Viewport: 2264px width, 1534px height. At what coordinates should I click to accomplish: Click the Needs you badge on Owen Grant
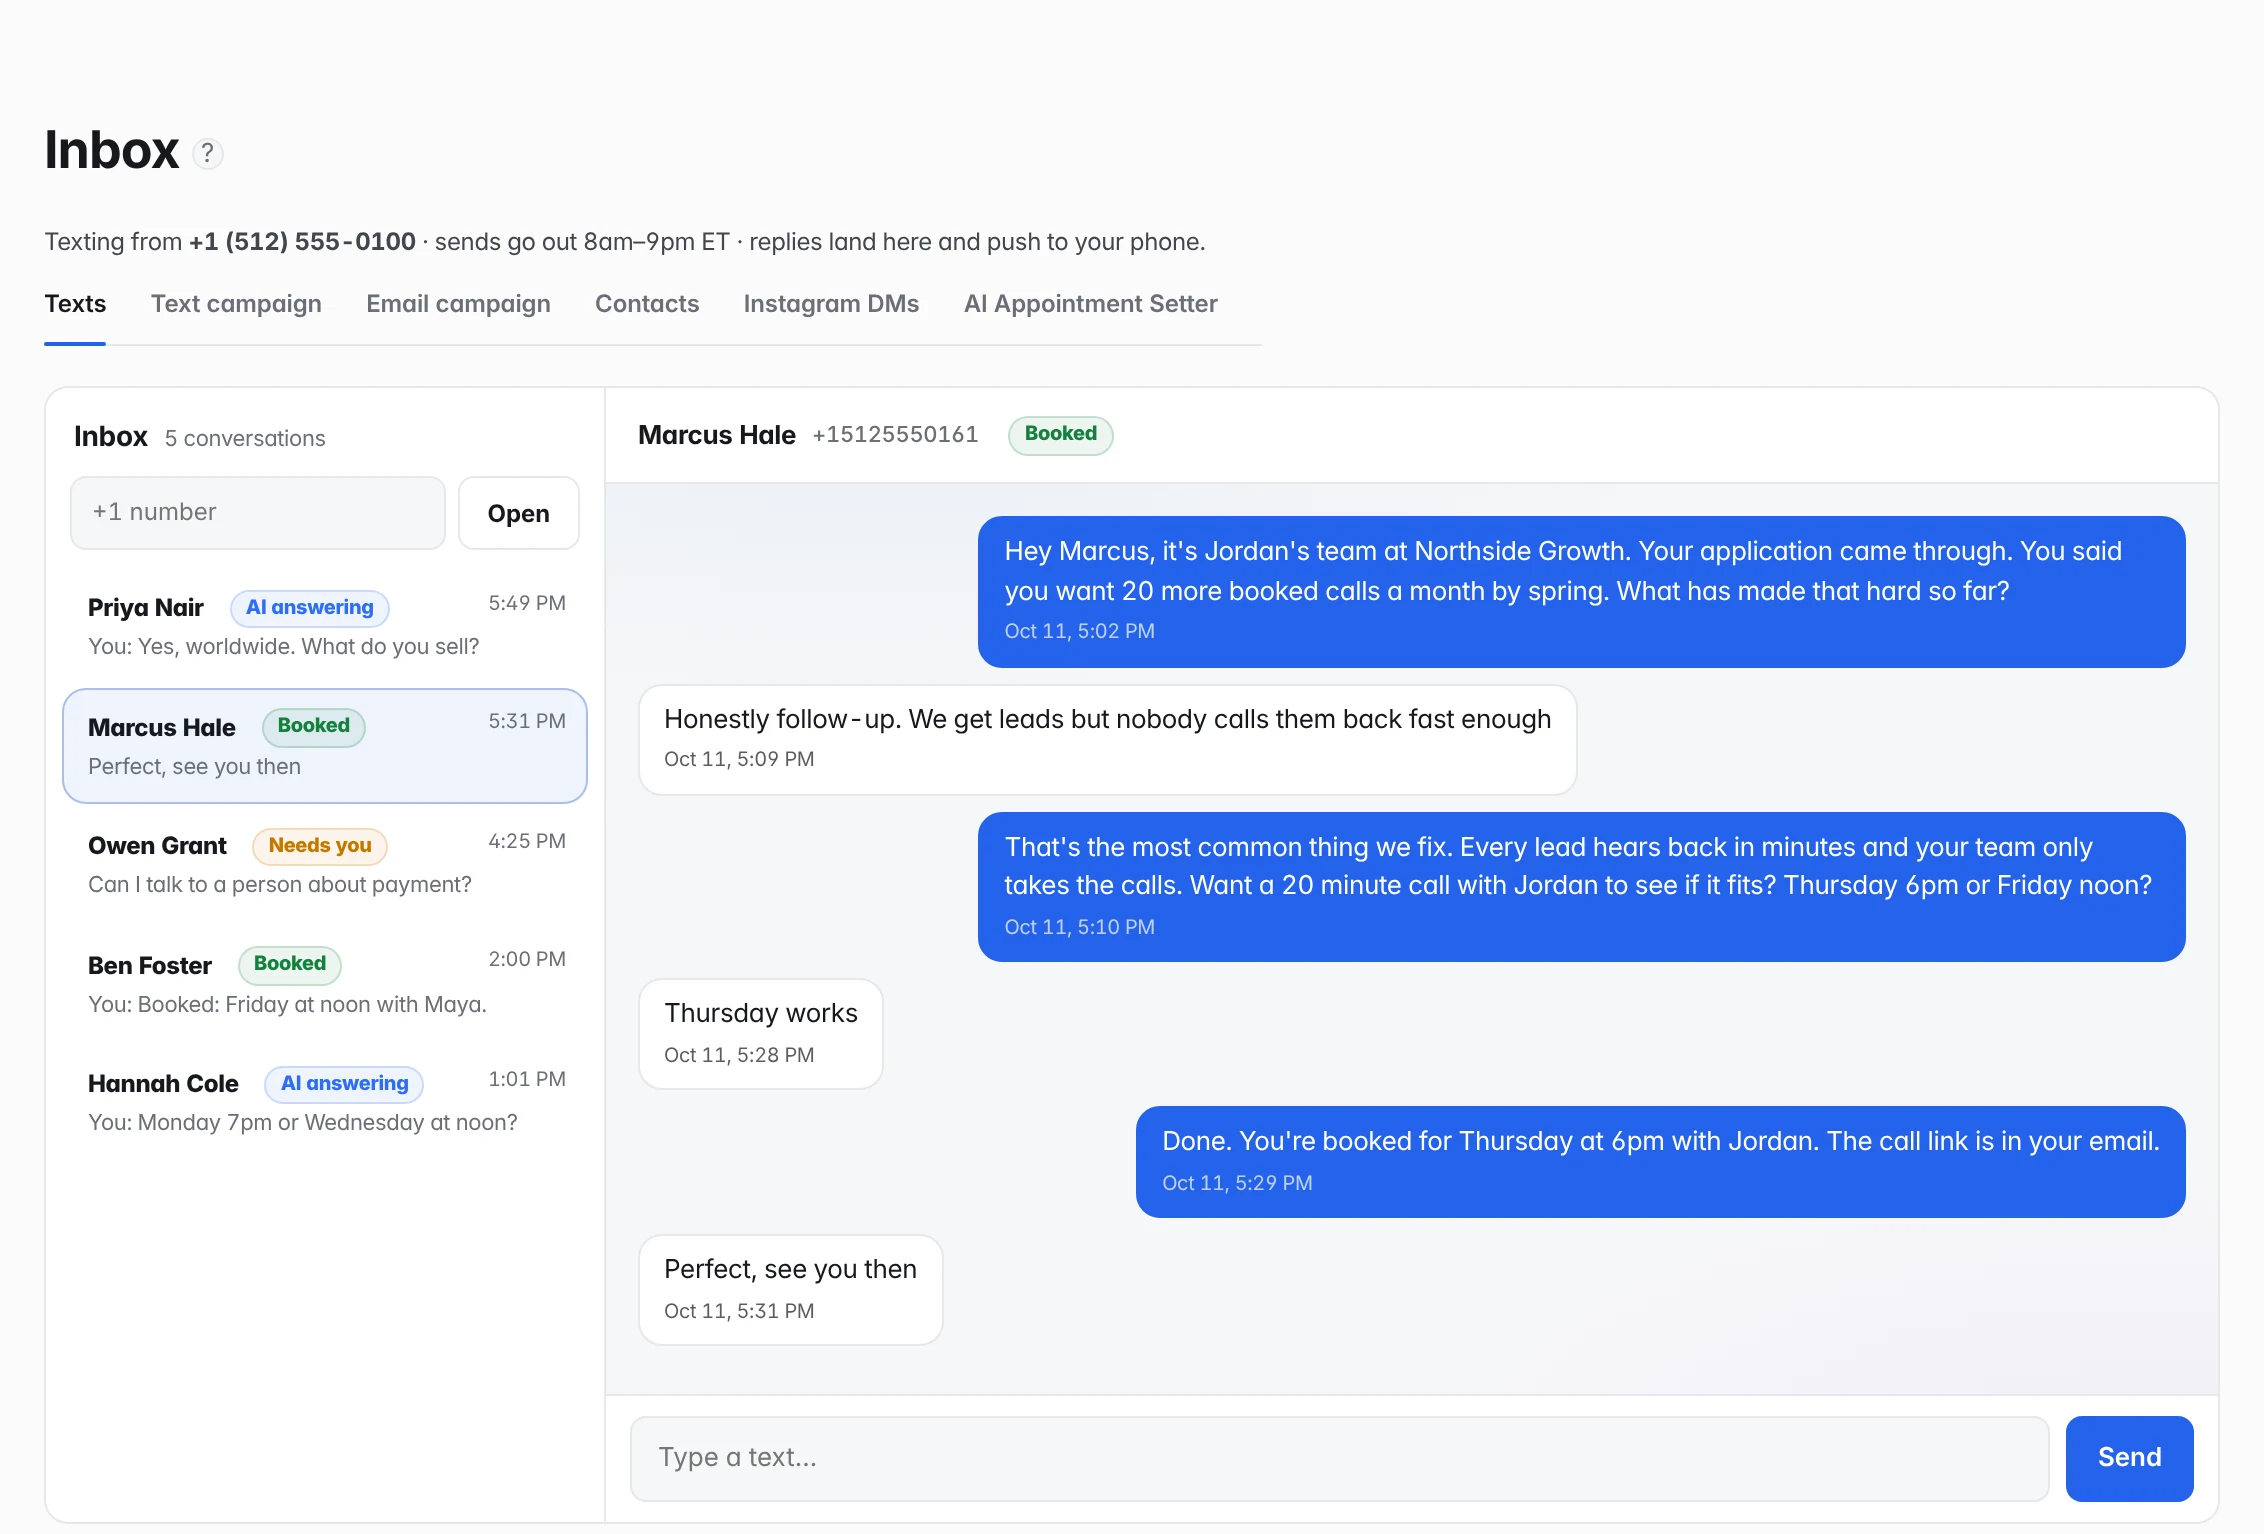pyautogui.click(x=320, y=846)
